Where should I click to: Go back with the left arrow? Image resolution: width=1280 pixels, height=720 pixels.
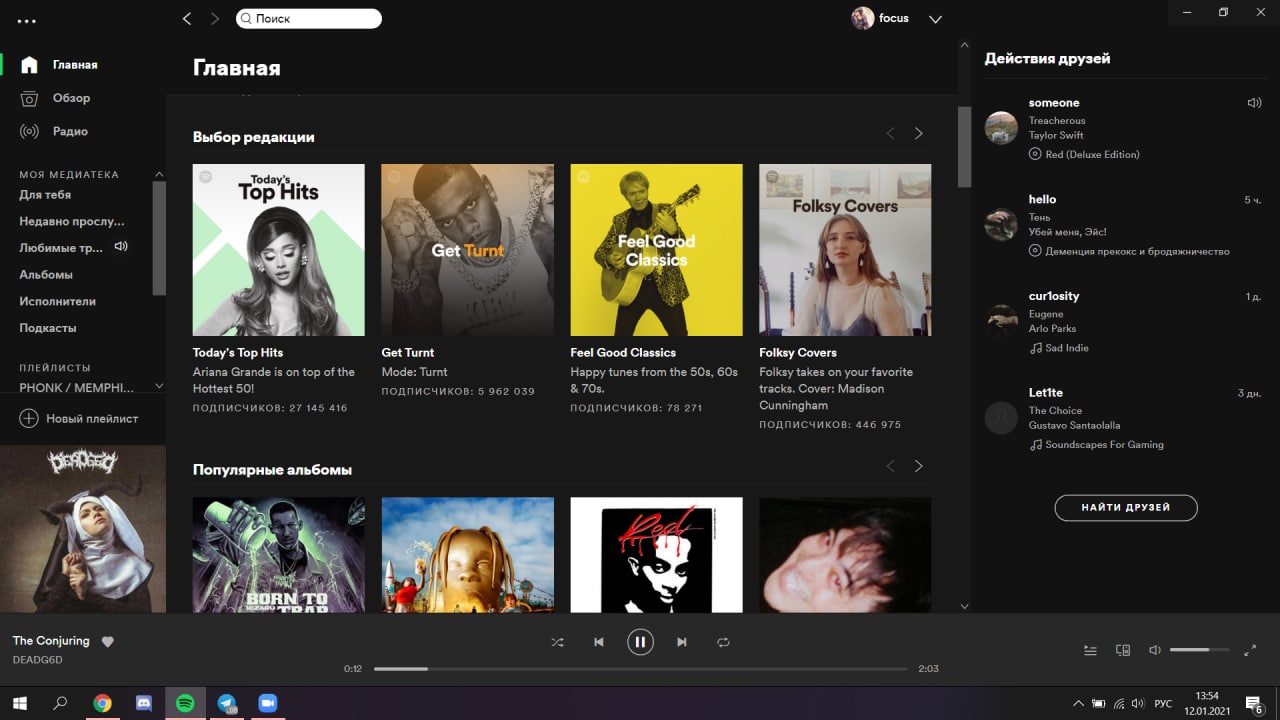(x=186, y=19)
